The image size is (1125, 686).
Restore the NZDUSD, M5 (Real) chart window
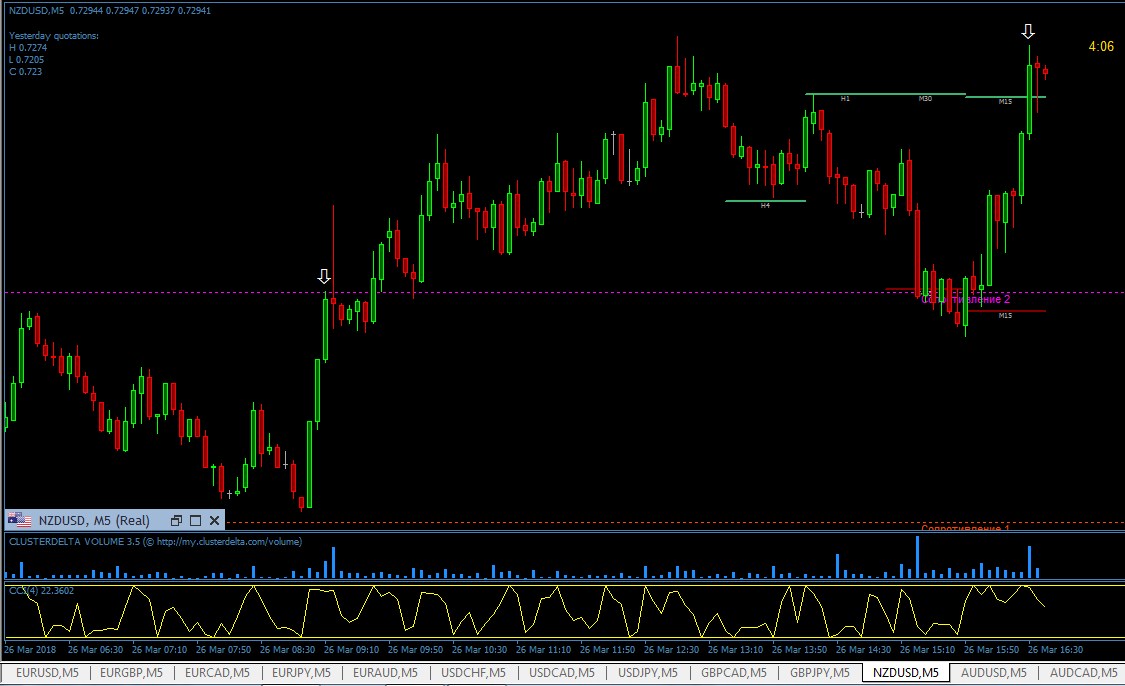(x=176, y=520)
